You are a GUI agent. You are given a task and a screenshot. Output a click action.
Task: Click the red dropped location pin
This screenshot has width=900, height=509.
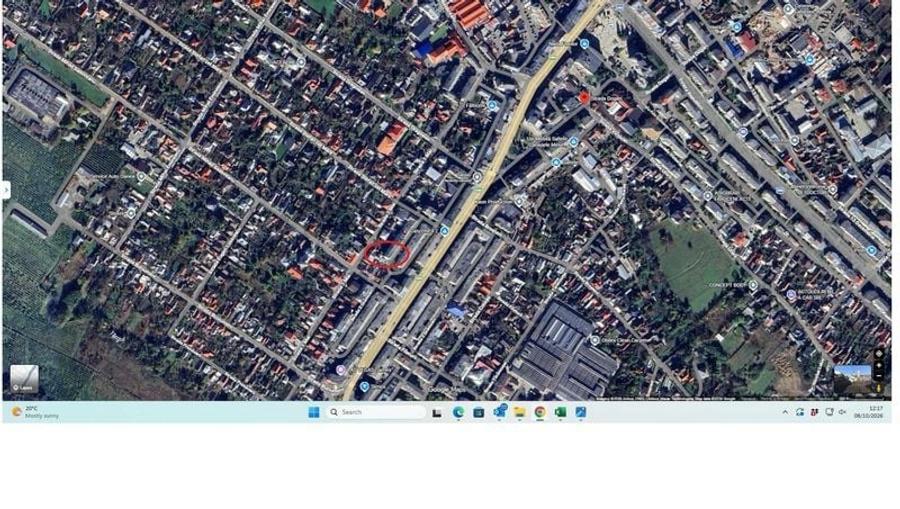[x=584, y=98]
